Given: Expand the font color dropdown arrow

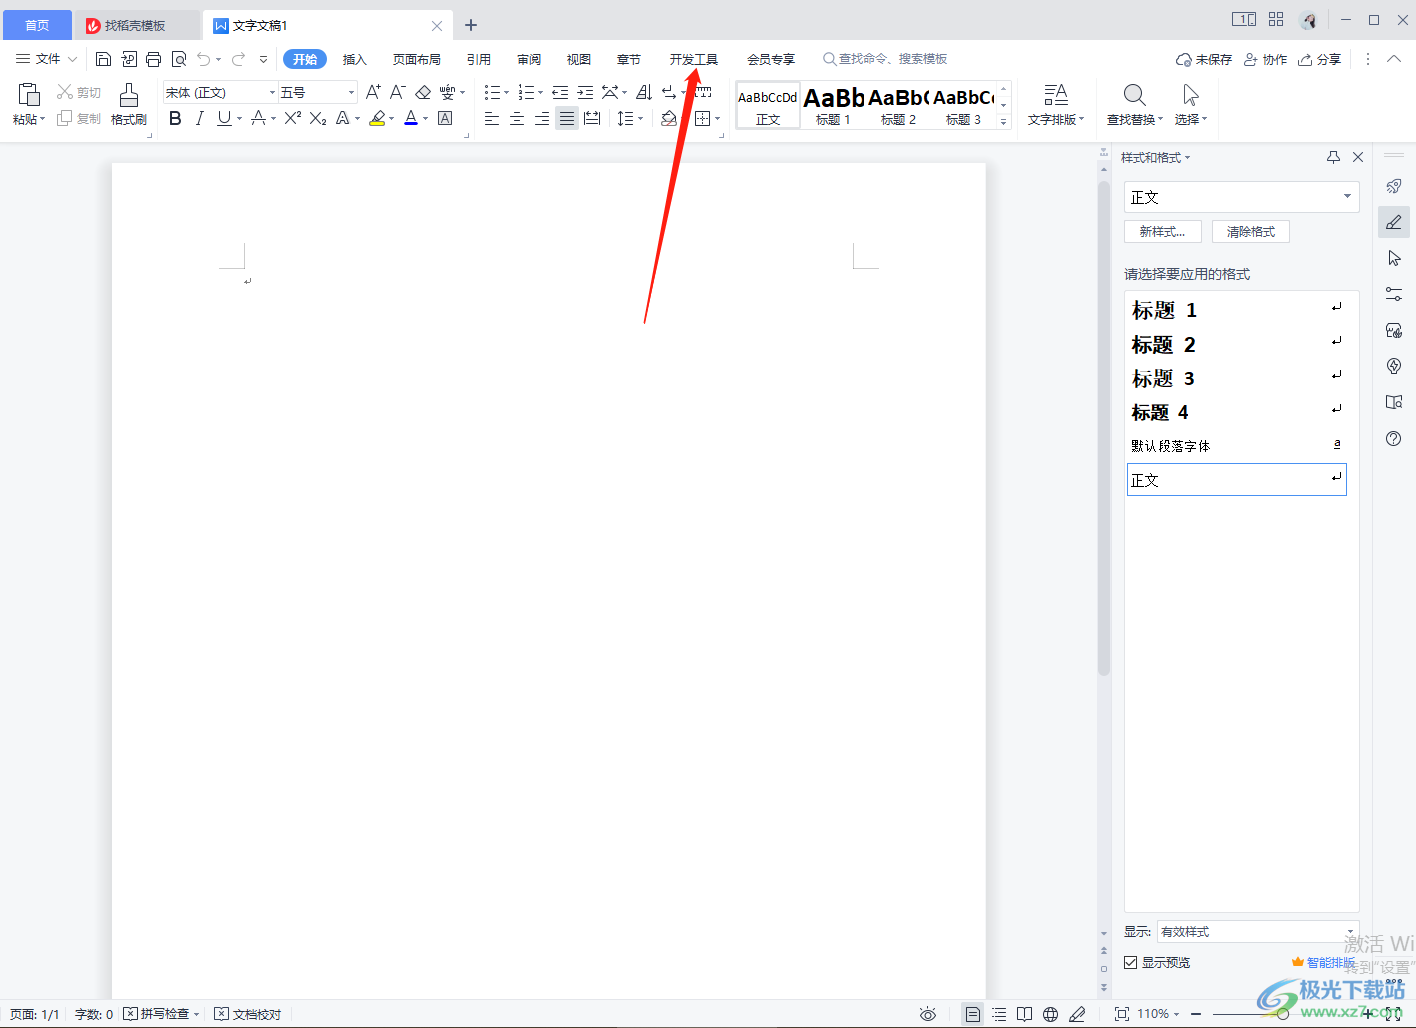Looking at the screenshot, I should point(425,119).
